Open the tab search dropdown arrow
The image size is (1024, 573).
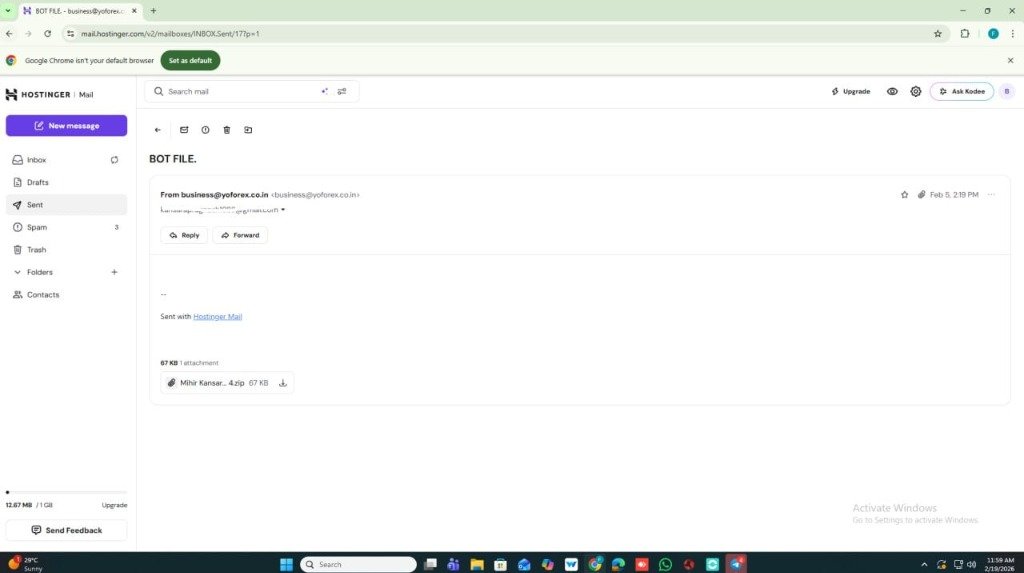[x=8, y=10]
